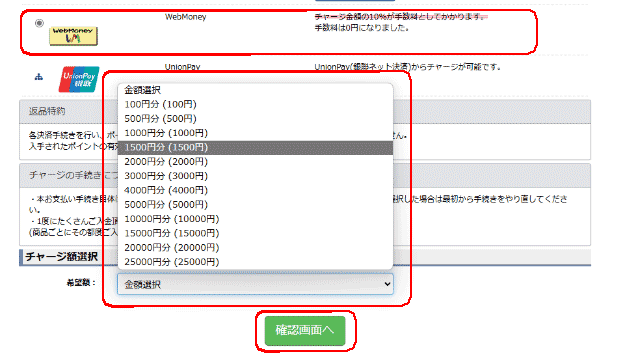Choose 1000円分 (1000円) option
Image resolution: width=640 pixels, height=364 pixels.
pos(255,133)
